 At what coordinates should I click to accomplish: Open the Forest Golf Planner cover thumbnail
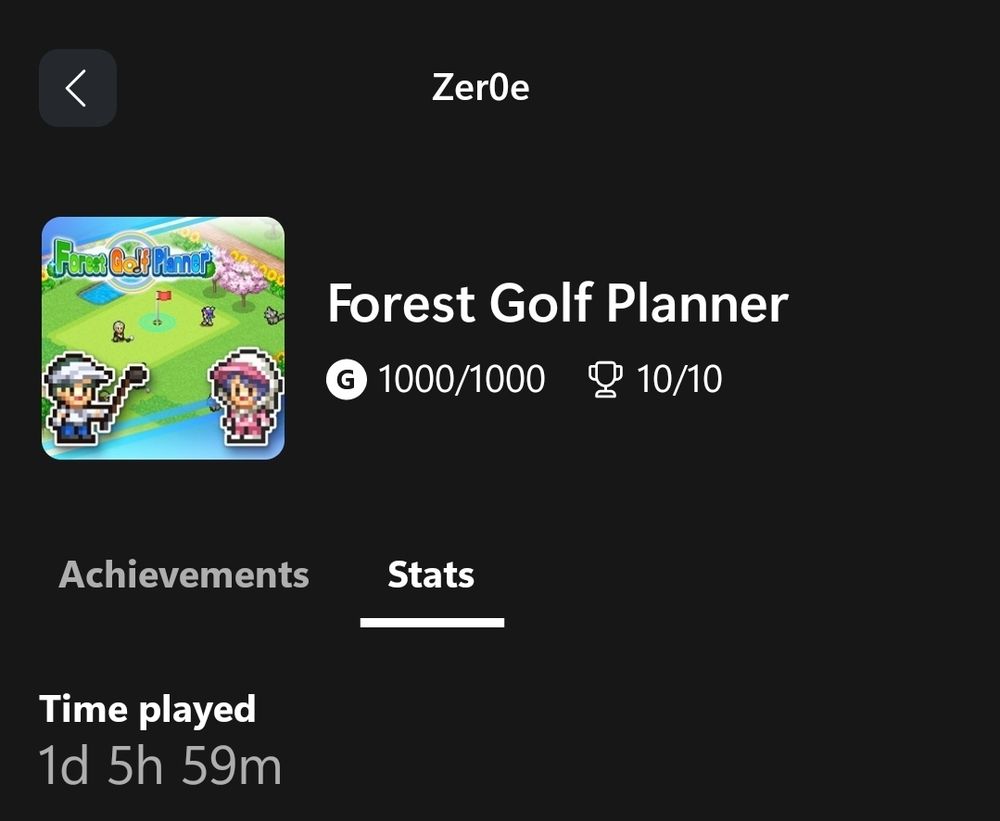coord(163,338)
